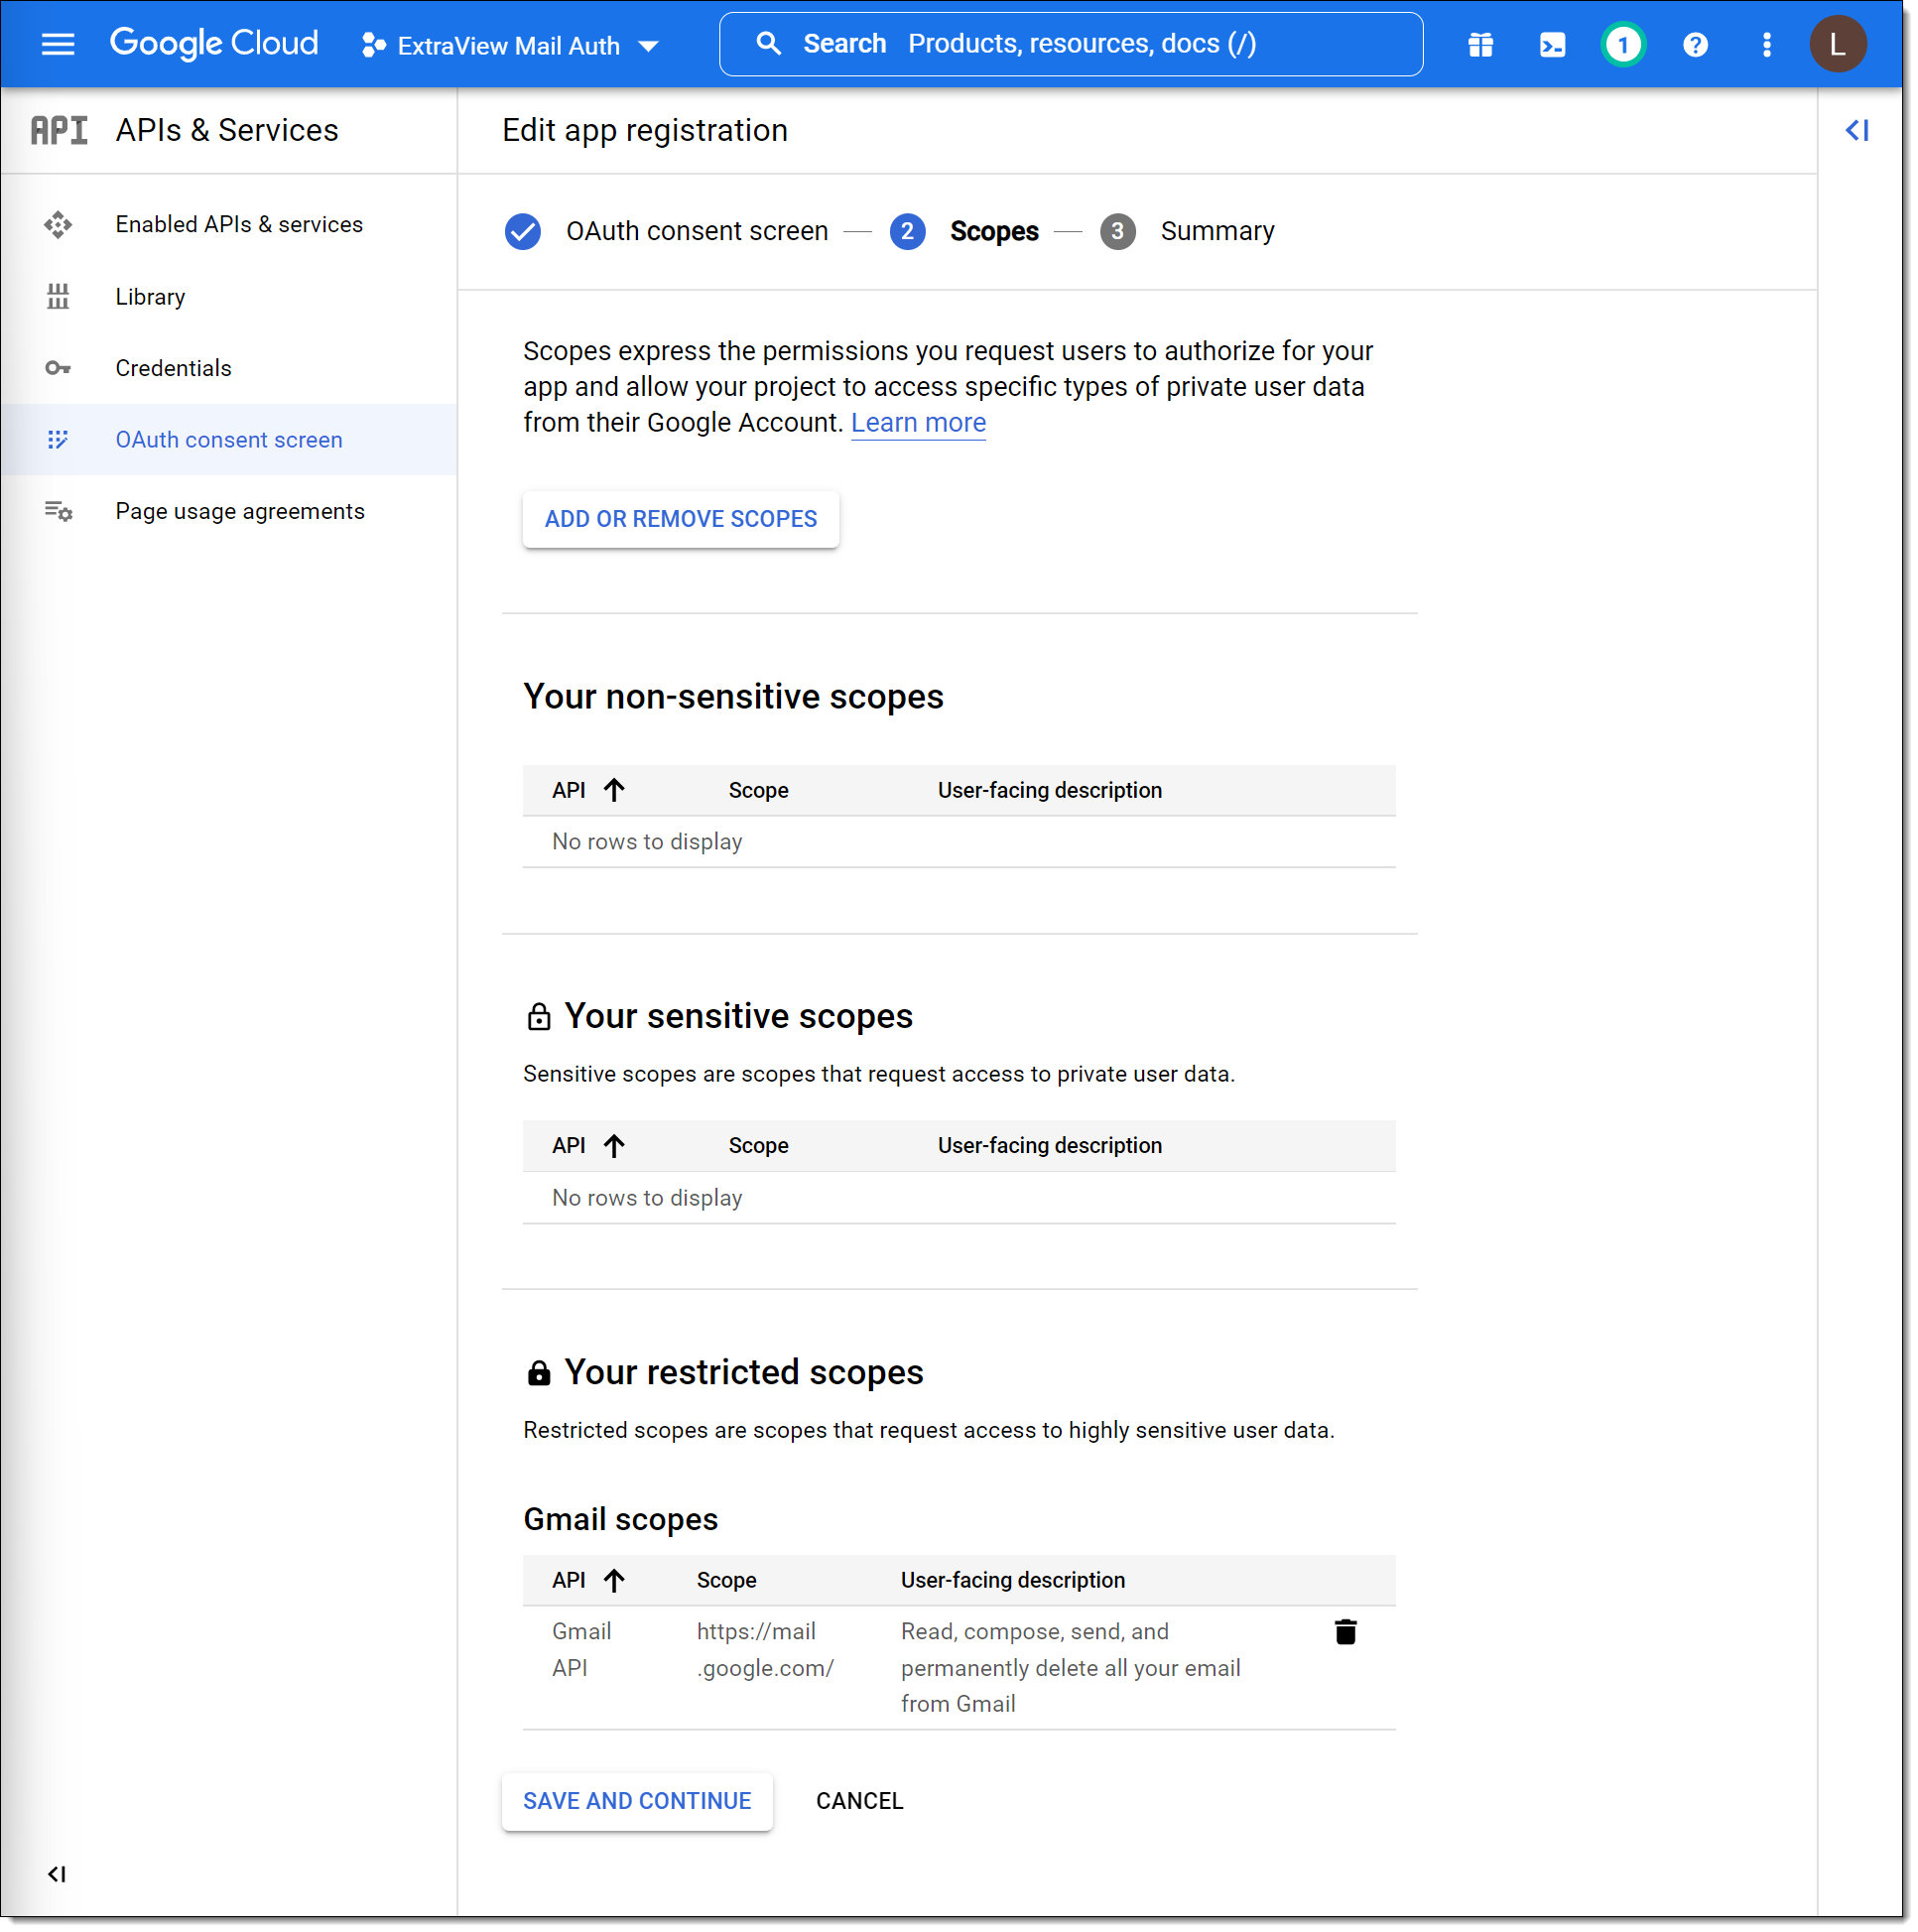Viewport: 1918px width, 1932px height.
Task: Open the Library page
Action: click(228, 297)
